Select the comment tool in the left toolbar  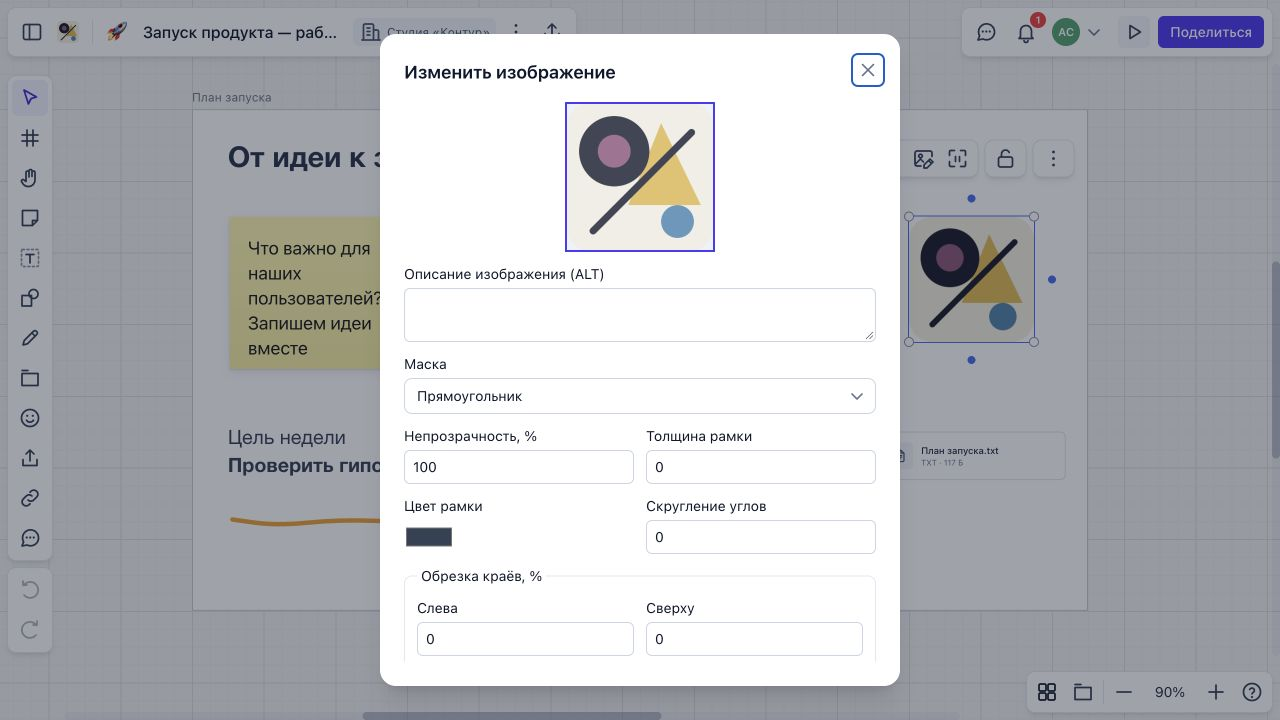click(30, 538)
